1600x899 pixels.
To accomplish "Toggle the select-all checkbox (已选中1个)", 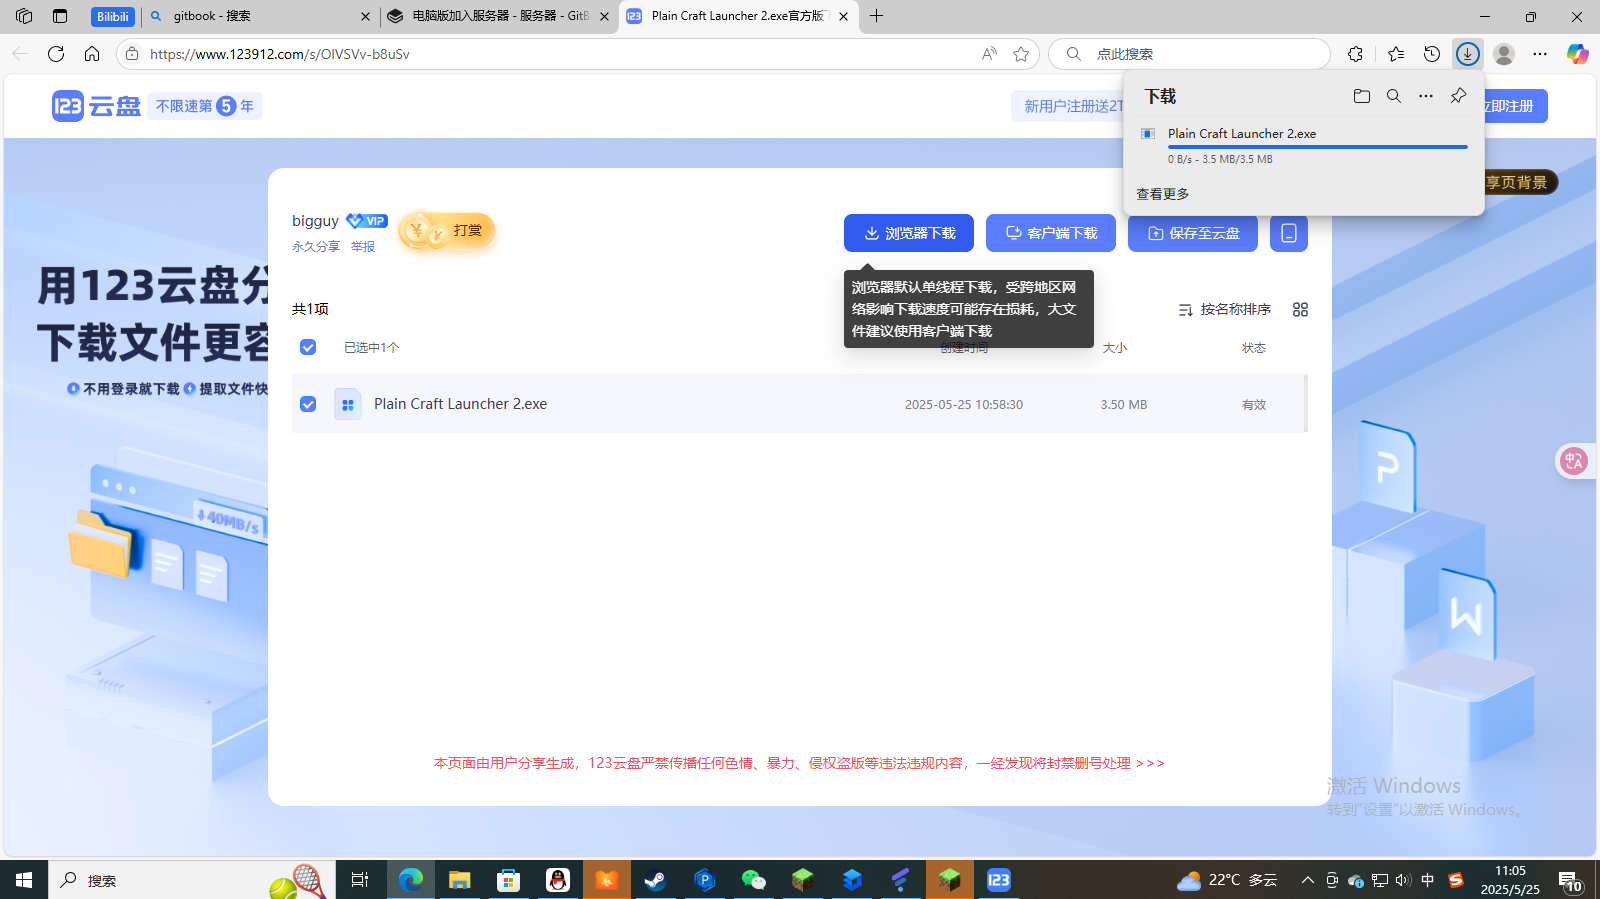I will pyautogui.click(x=308, y=347).
